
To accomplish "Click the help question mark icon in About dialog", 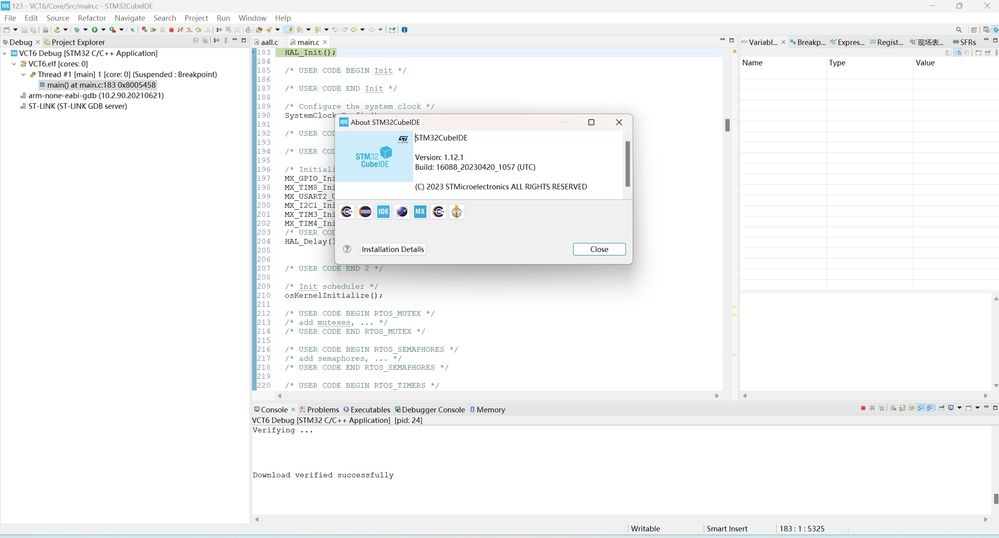I will coord(347,249).
